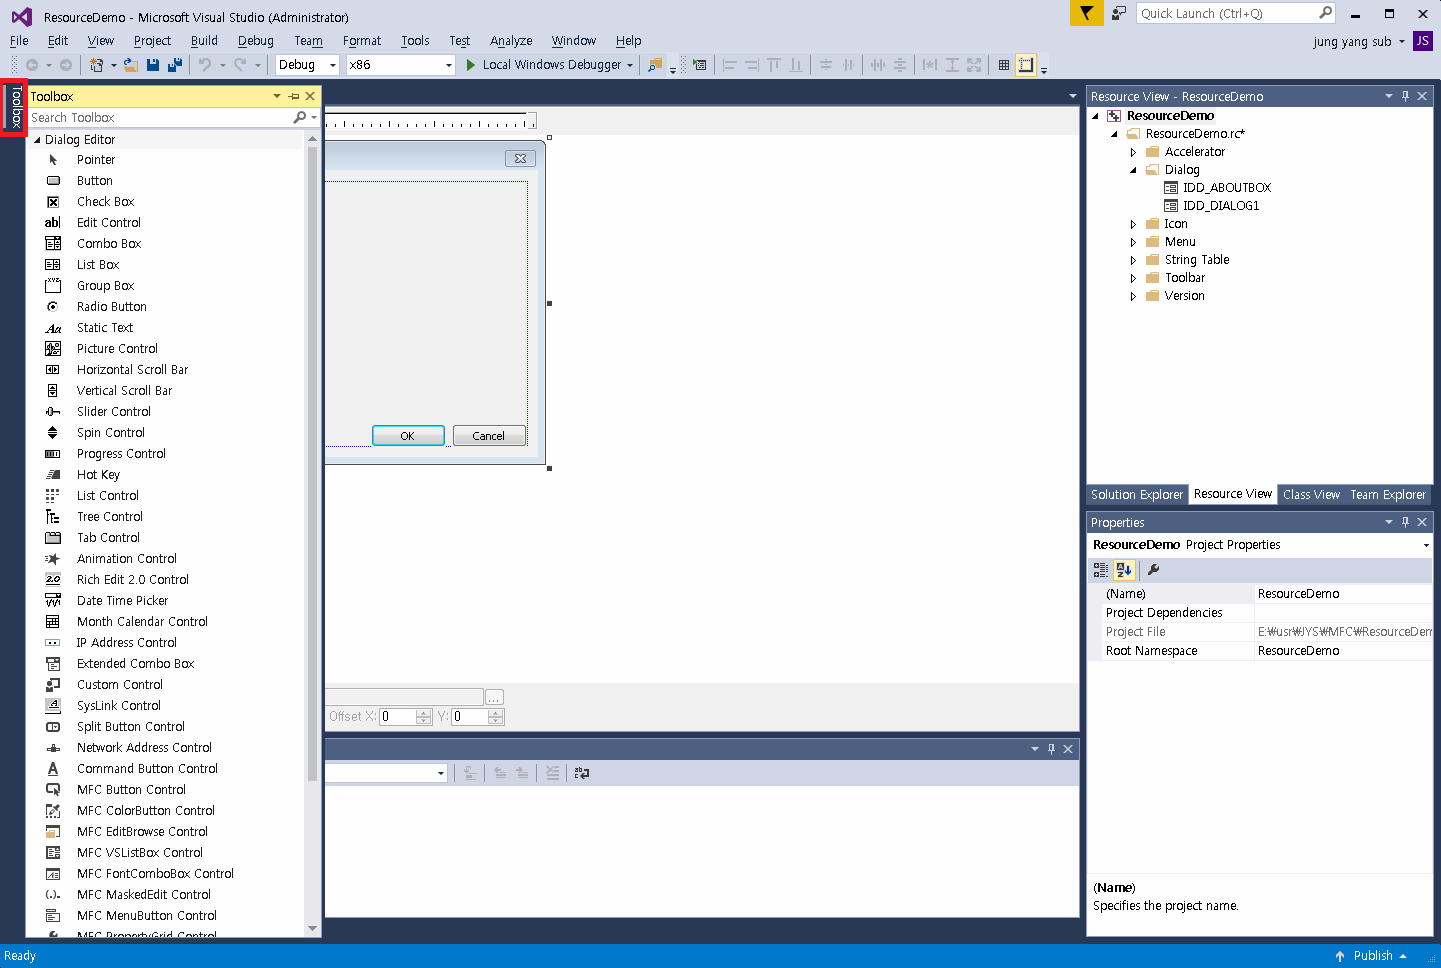Click the OK button in dialog design
The width and height of the screenshot is (1441, 968).
[x=408, y=436]
